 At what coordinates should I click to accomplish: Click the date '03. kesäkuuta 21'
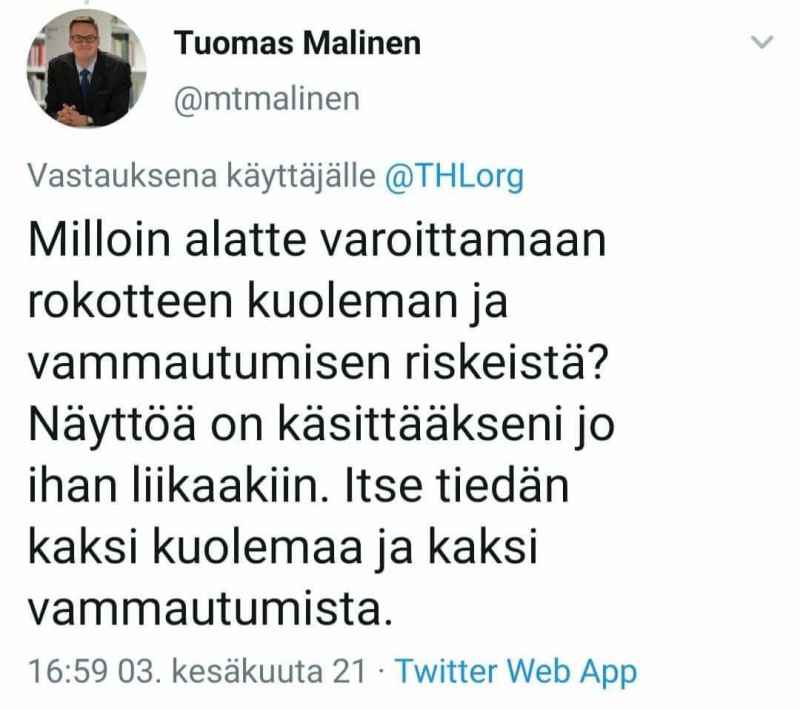(x=242, y=670)
